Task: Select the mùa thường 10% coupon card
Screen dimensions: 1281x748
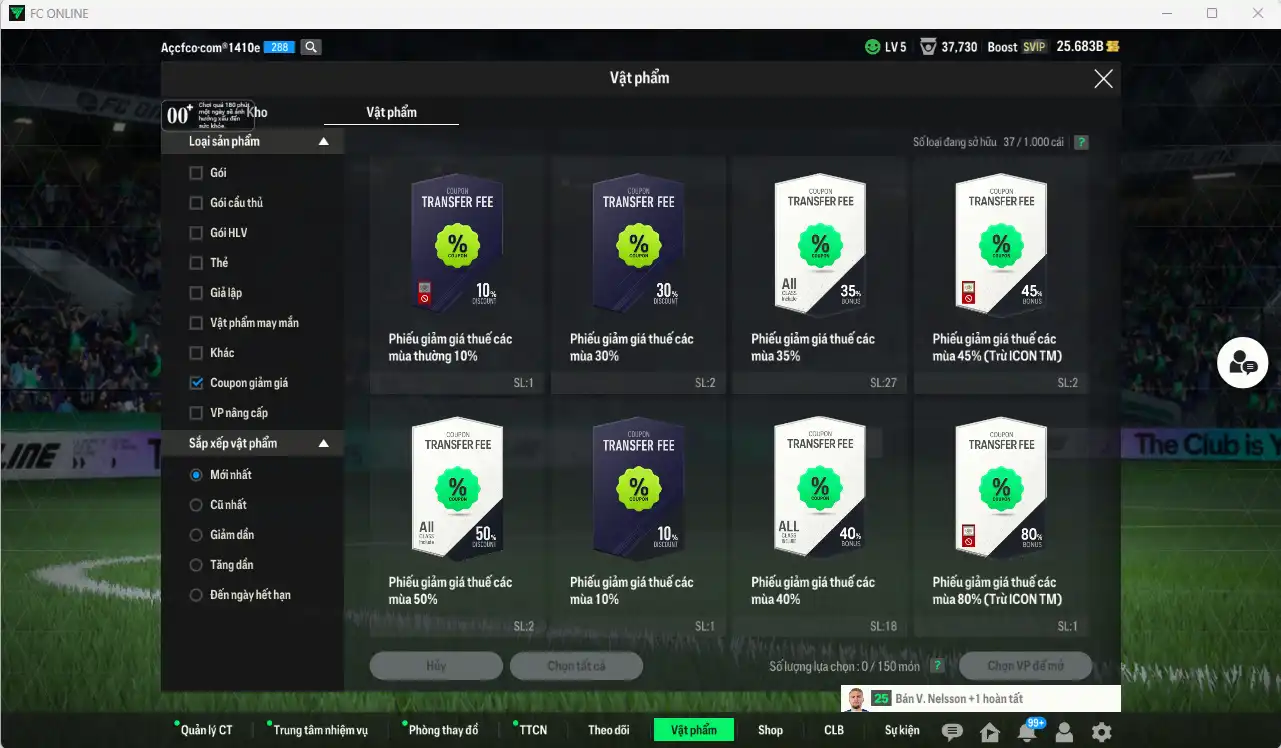Action: point(457,274)
